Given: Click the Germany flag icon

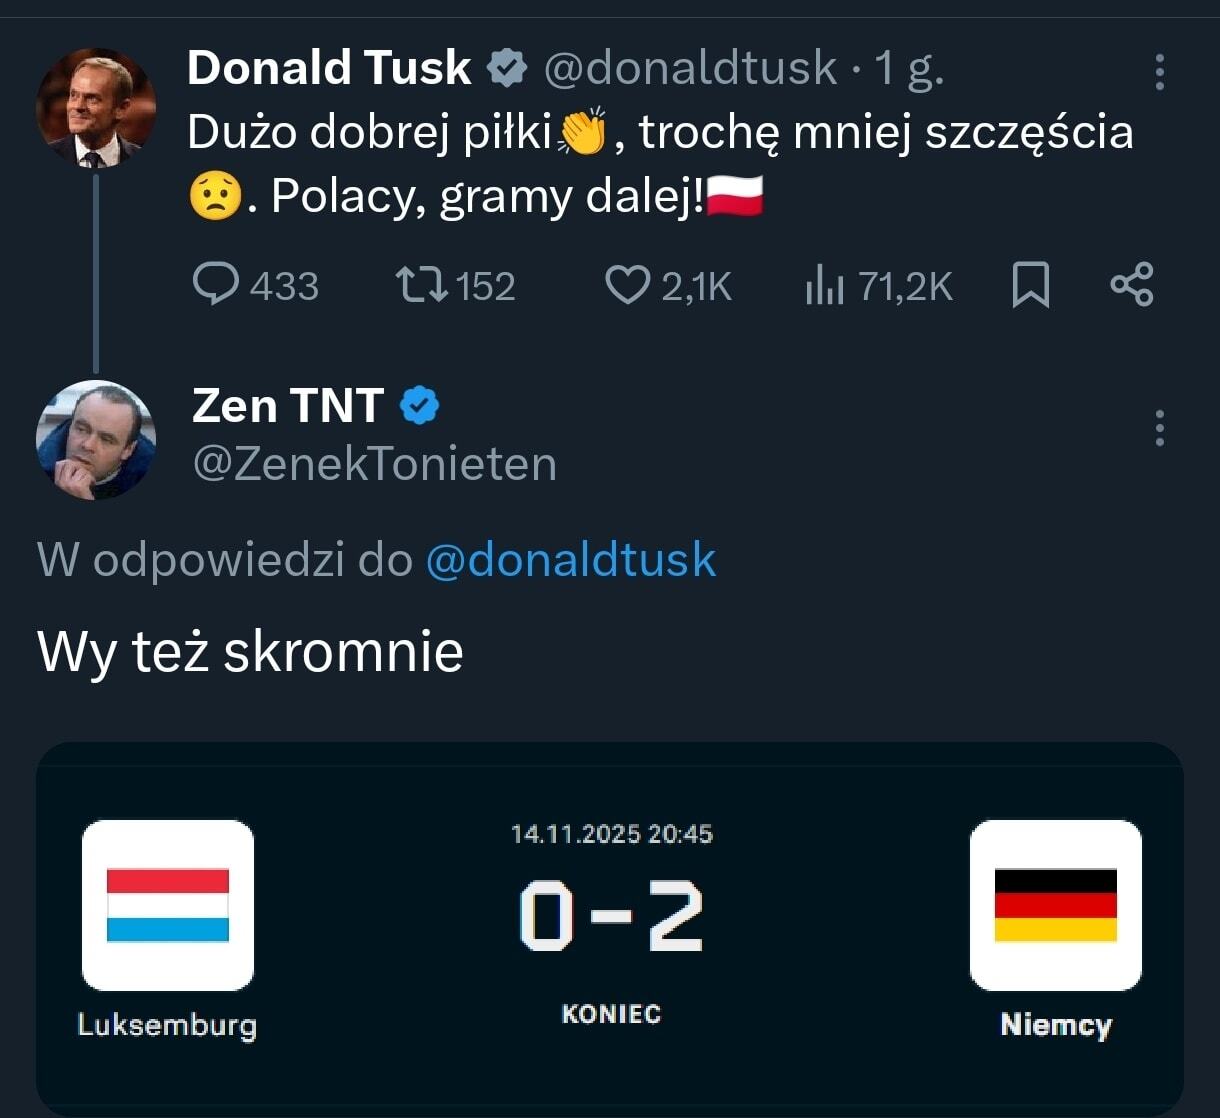Looking at the screenshot, I should pyautogui.click(x=1055, y=905).
